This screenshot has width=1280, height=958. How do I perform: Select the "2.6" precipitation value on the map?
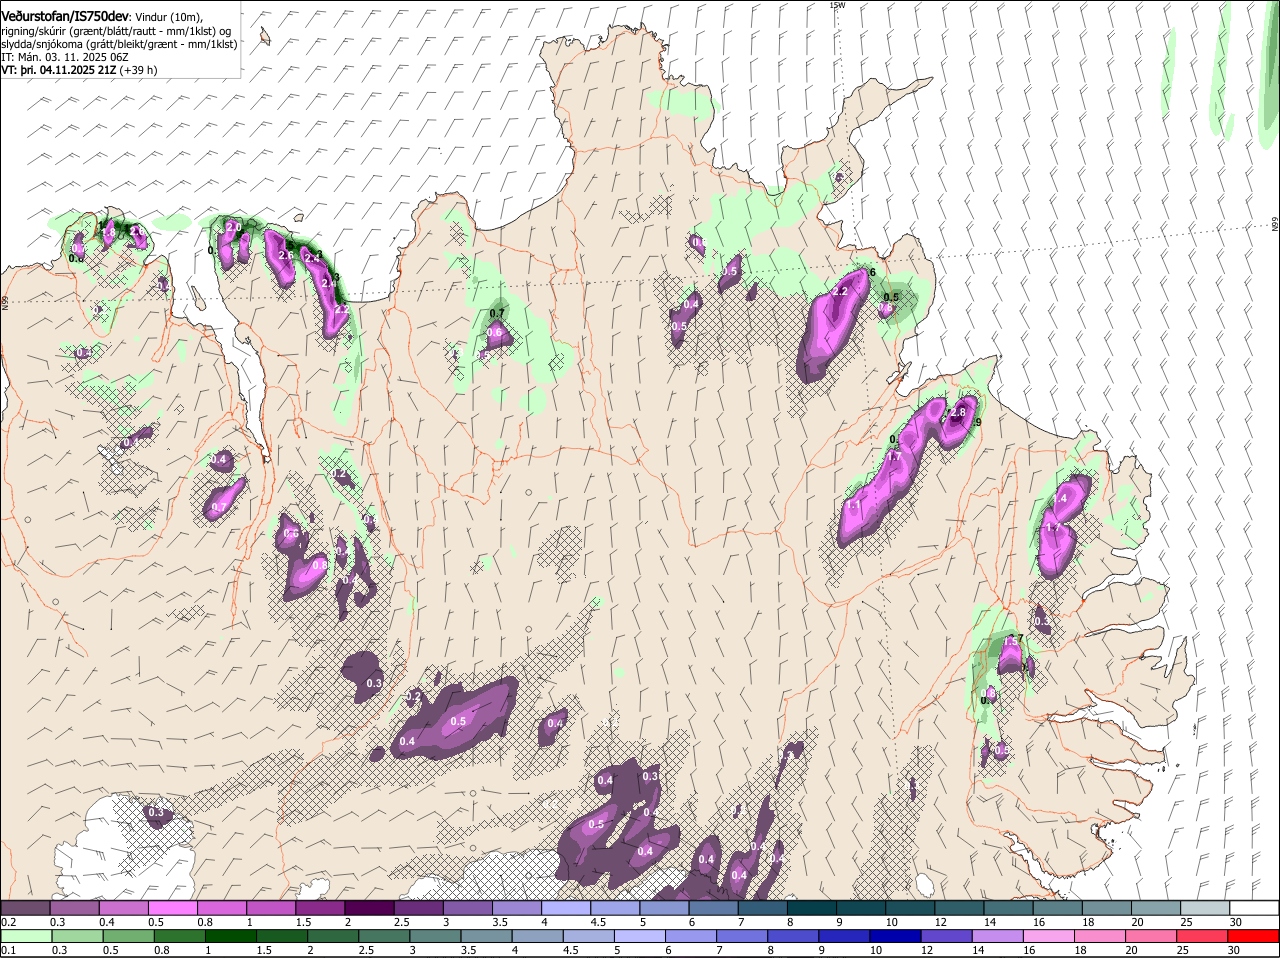[286, 255]
